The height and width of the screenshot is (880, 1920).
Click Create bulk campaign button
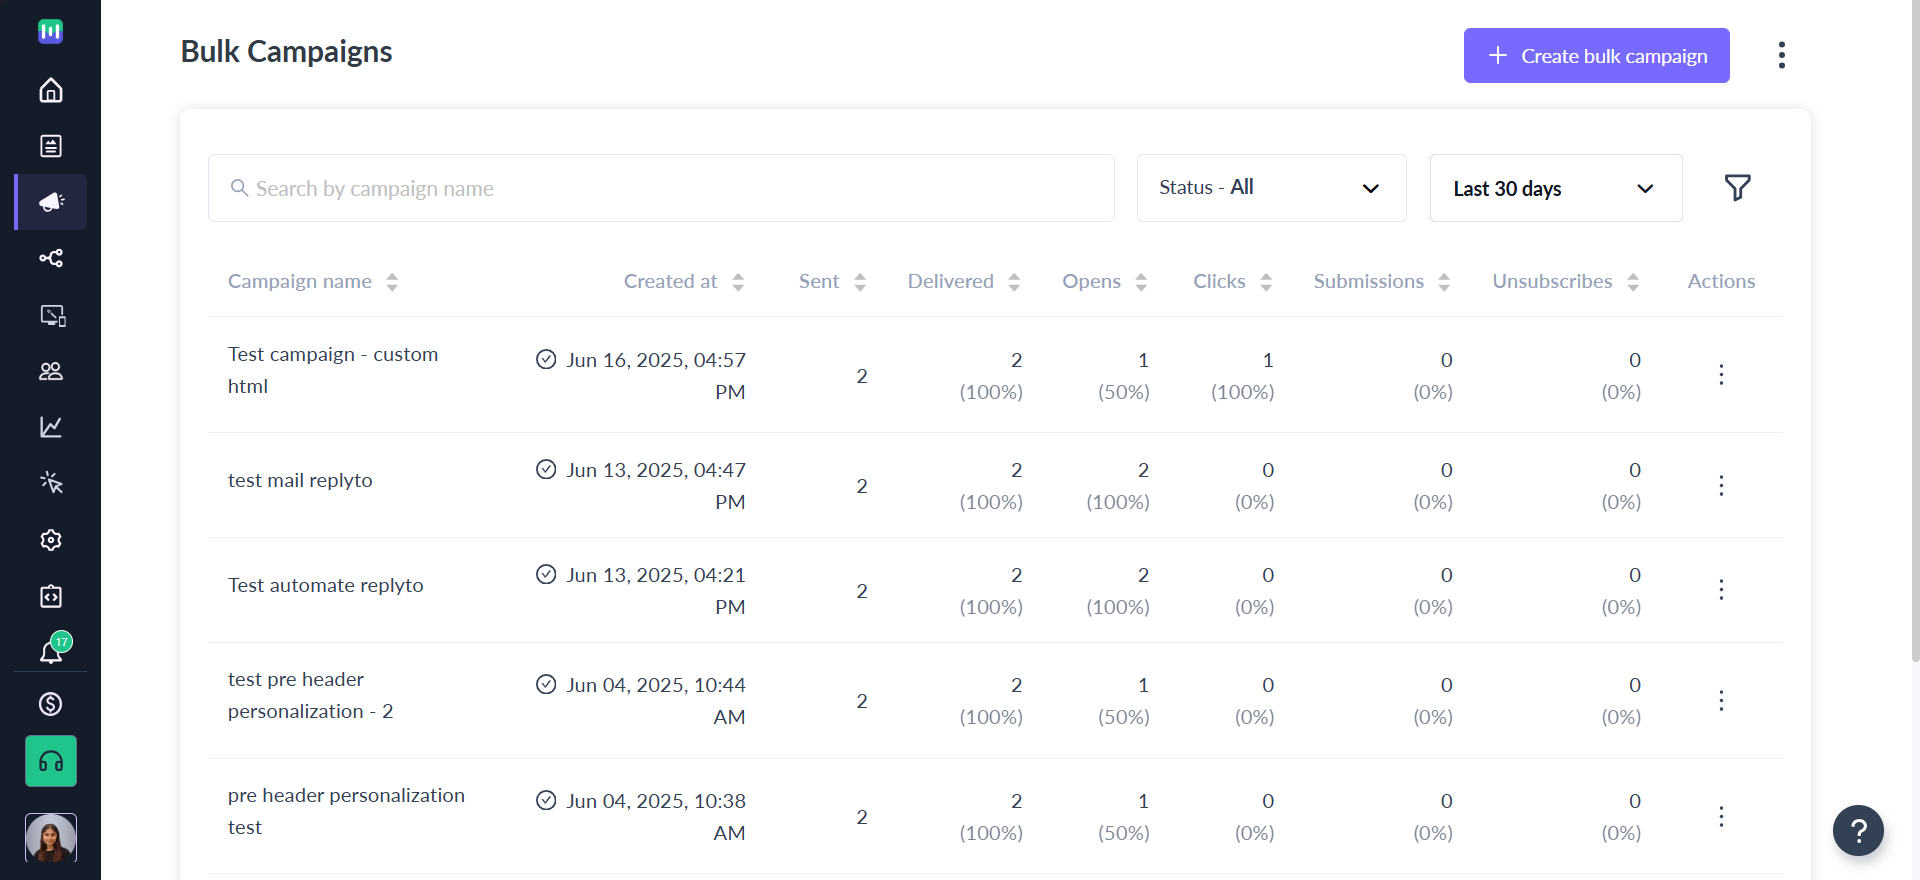[1597, 56]
